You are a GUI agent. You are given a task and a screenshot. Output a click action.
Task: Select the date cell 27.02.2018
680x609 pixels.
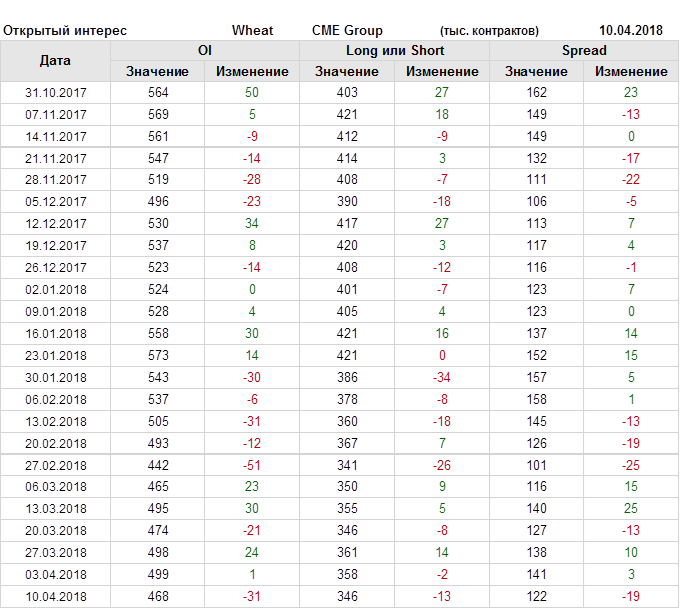[x=56, y=465]
